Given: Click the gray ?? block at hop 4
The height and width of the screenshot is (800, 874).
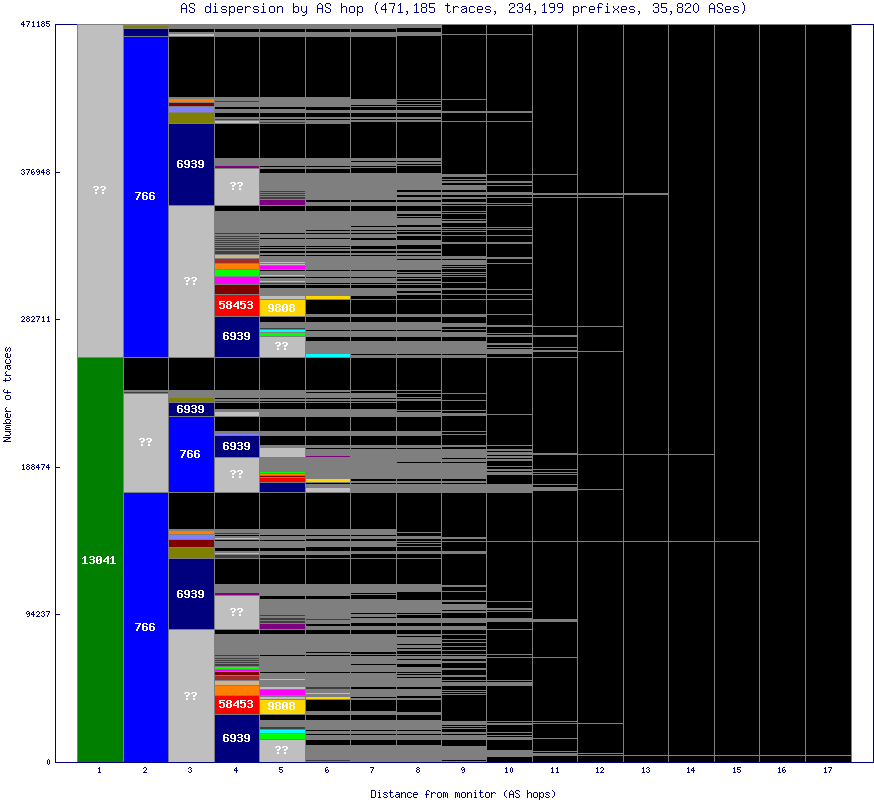Looking at the screenshot, I should coord(238,186).
